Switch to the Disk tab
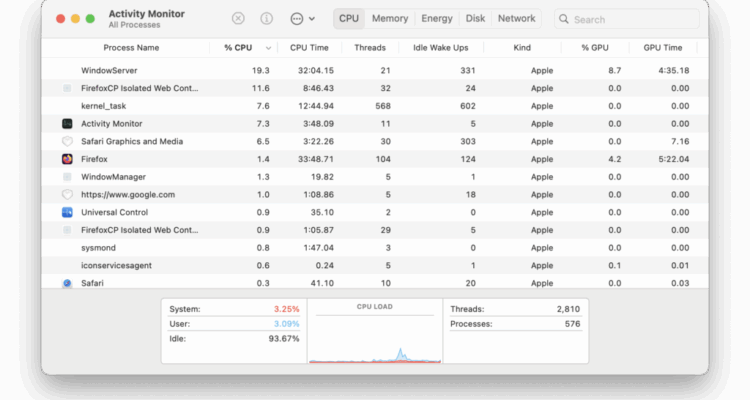This screenshot has width=750, height=400. (x=475, y=19)
